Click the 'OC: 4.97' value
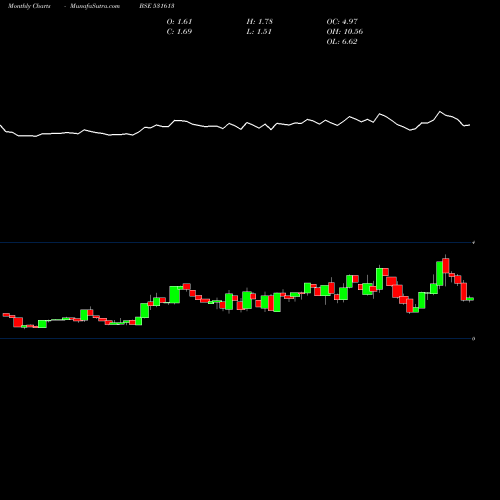Image resolution: width=500 pixels, height=500 pixels. [x=342, y=22]
